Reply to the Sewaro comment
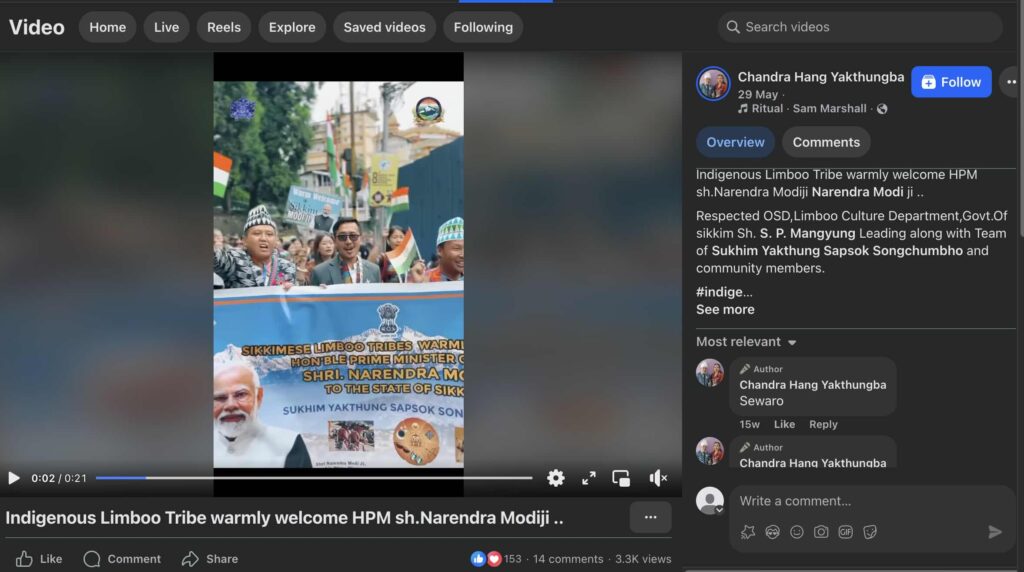The width and height of the screenshot is (1024, 572). [x=823, y=424]
